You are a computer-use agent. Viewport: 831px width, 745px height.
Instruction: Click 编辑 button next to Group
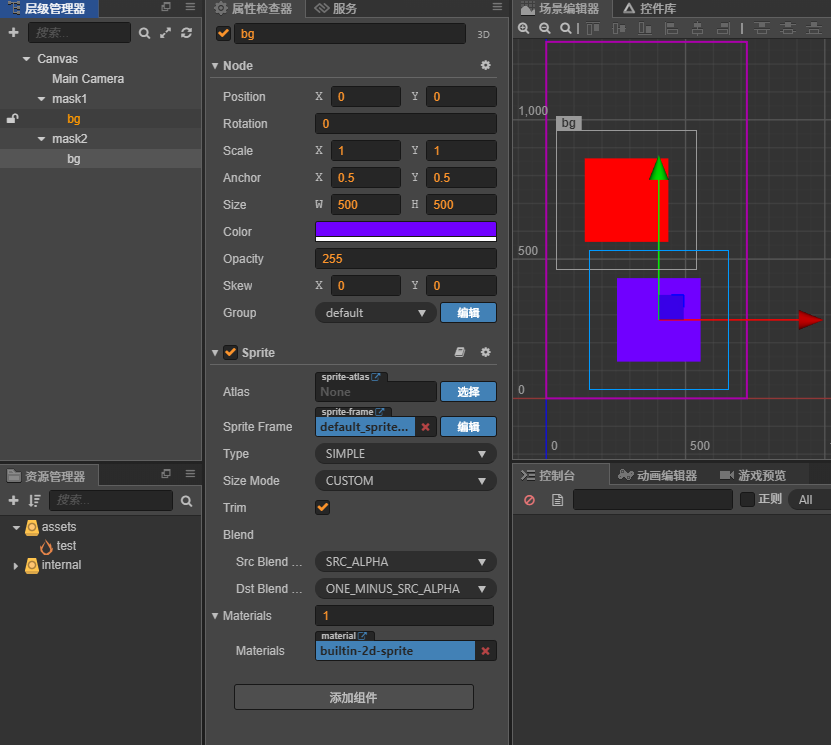coord(468,313)
